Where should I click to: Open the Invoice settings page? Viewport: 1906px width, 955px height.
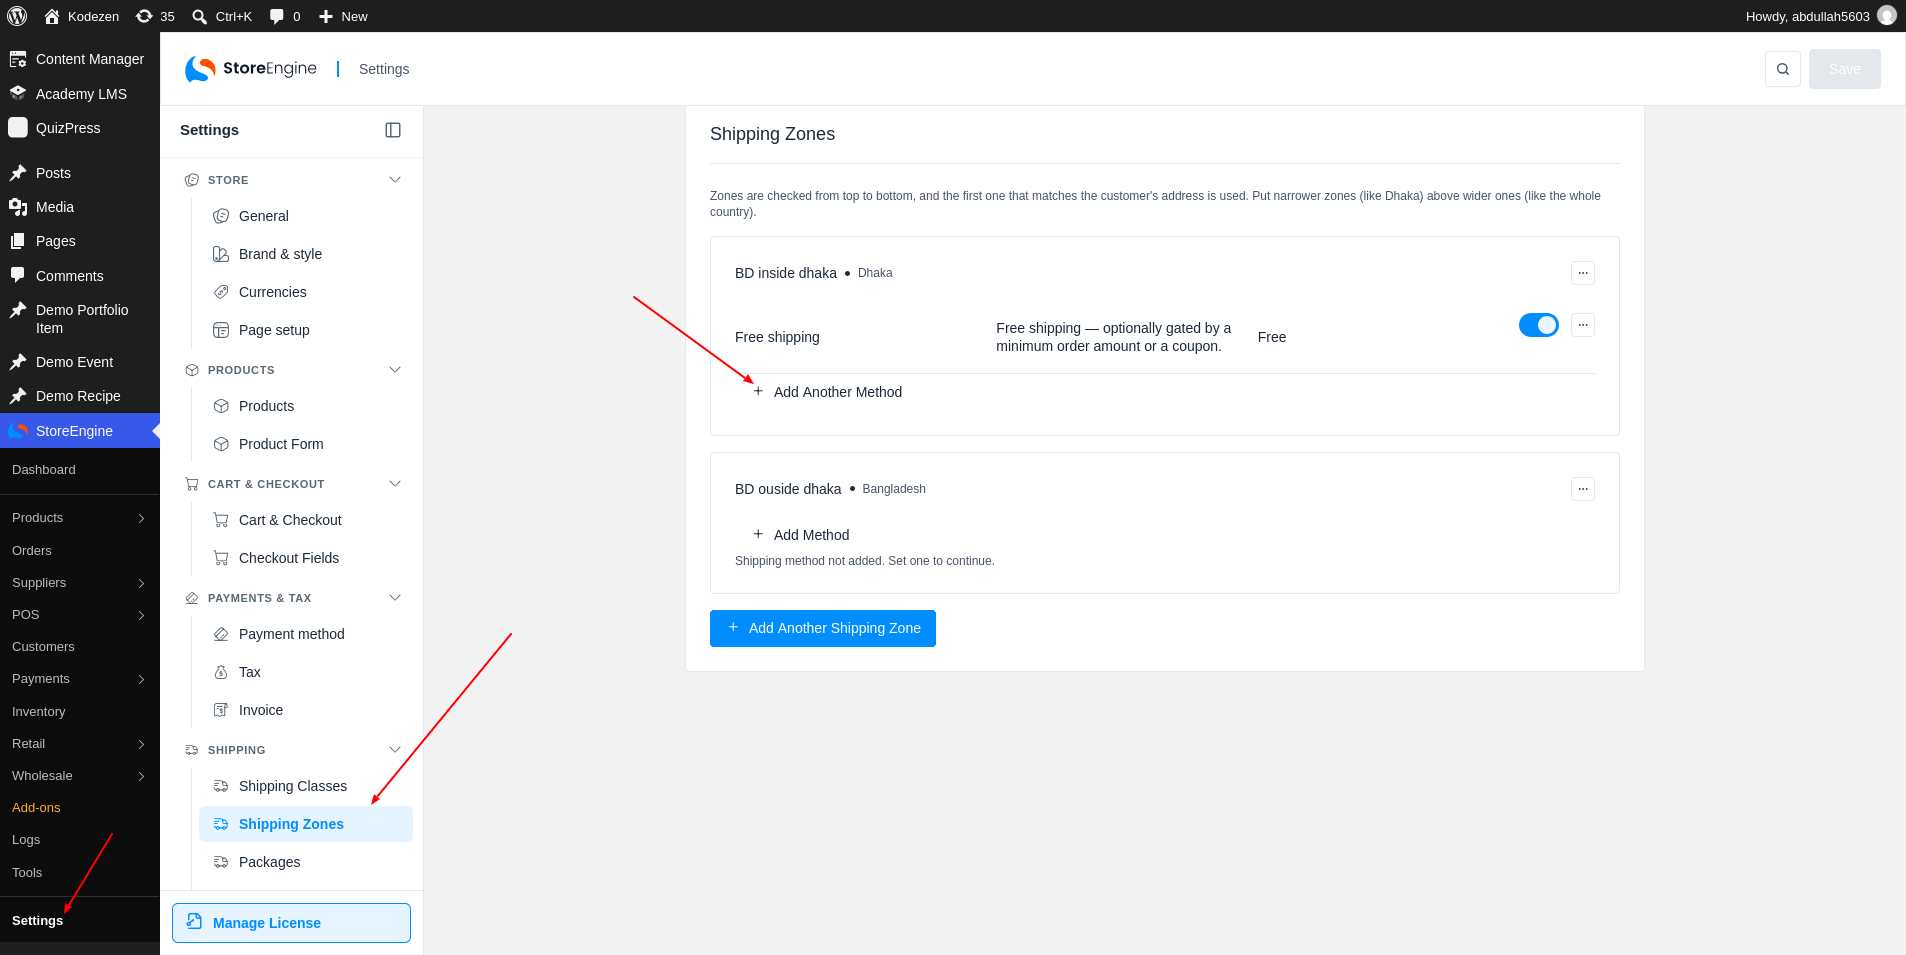coord(306,710)
